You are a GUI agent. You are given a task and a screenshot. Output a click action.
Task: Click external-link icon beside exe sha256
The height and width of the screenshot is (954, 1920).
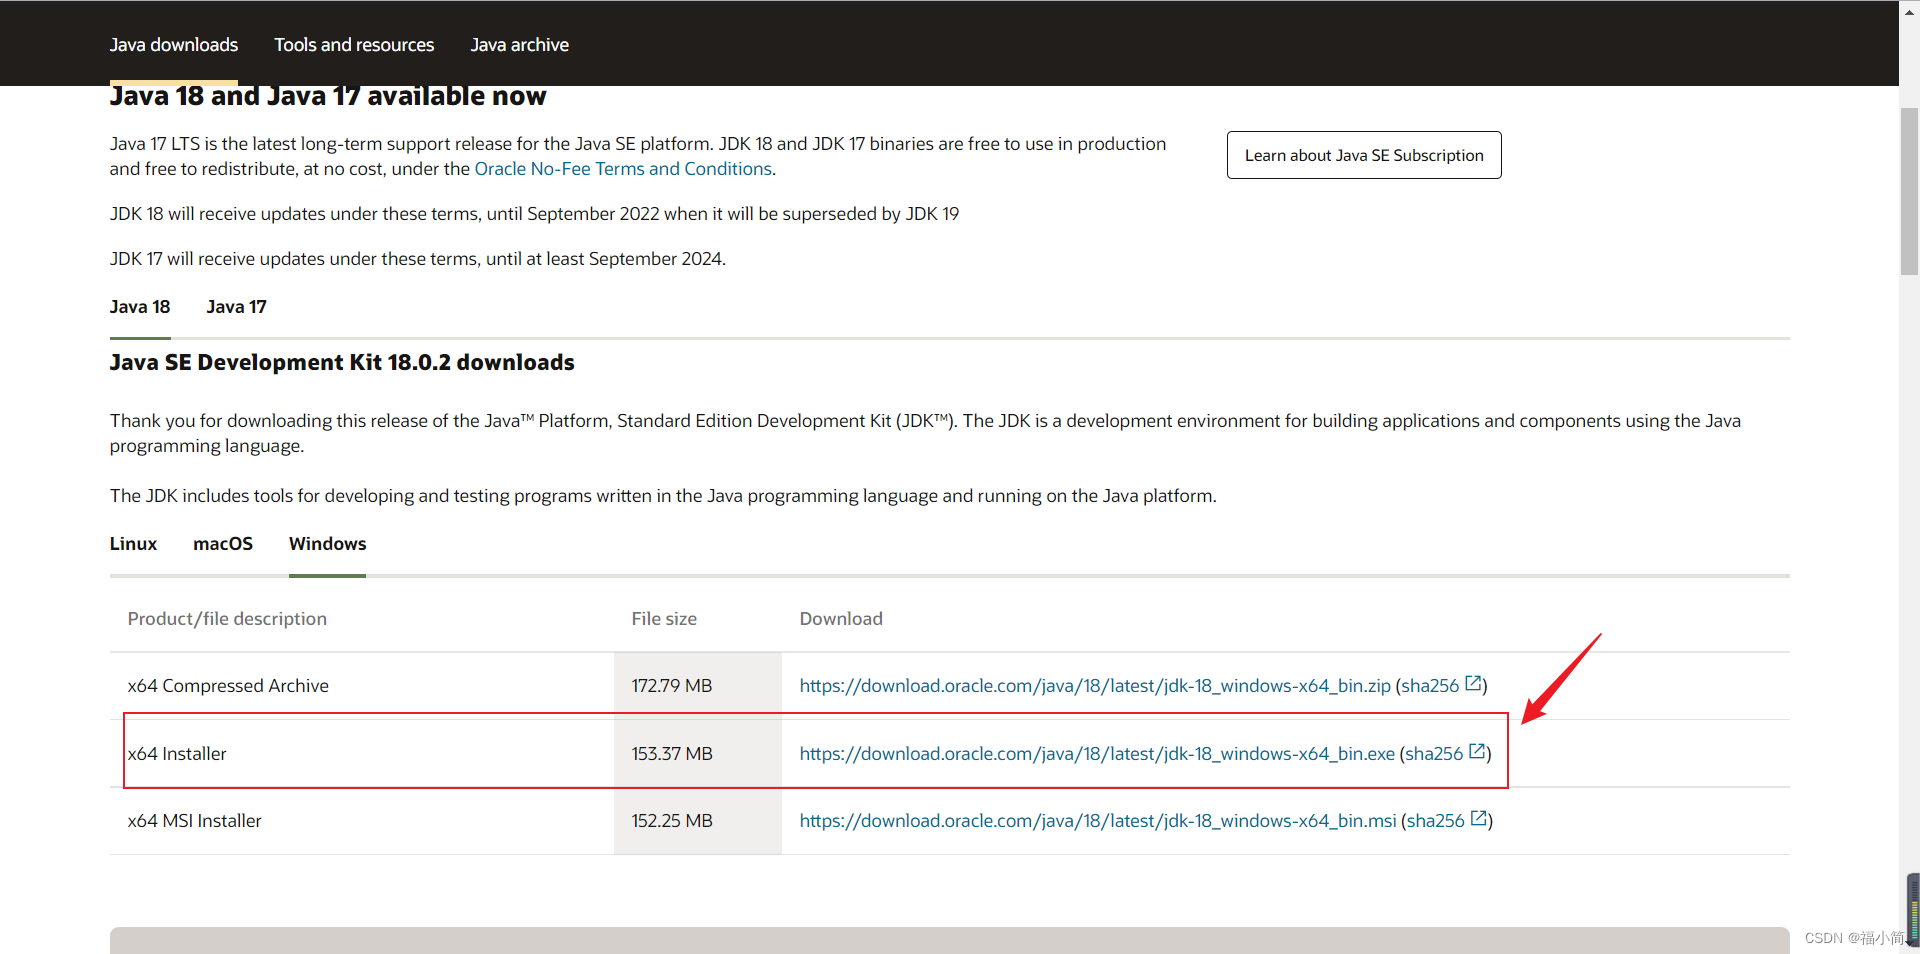1477,752
